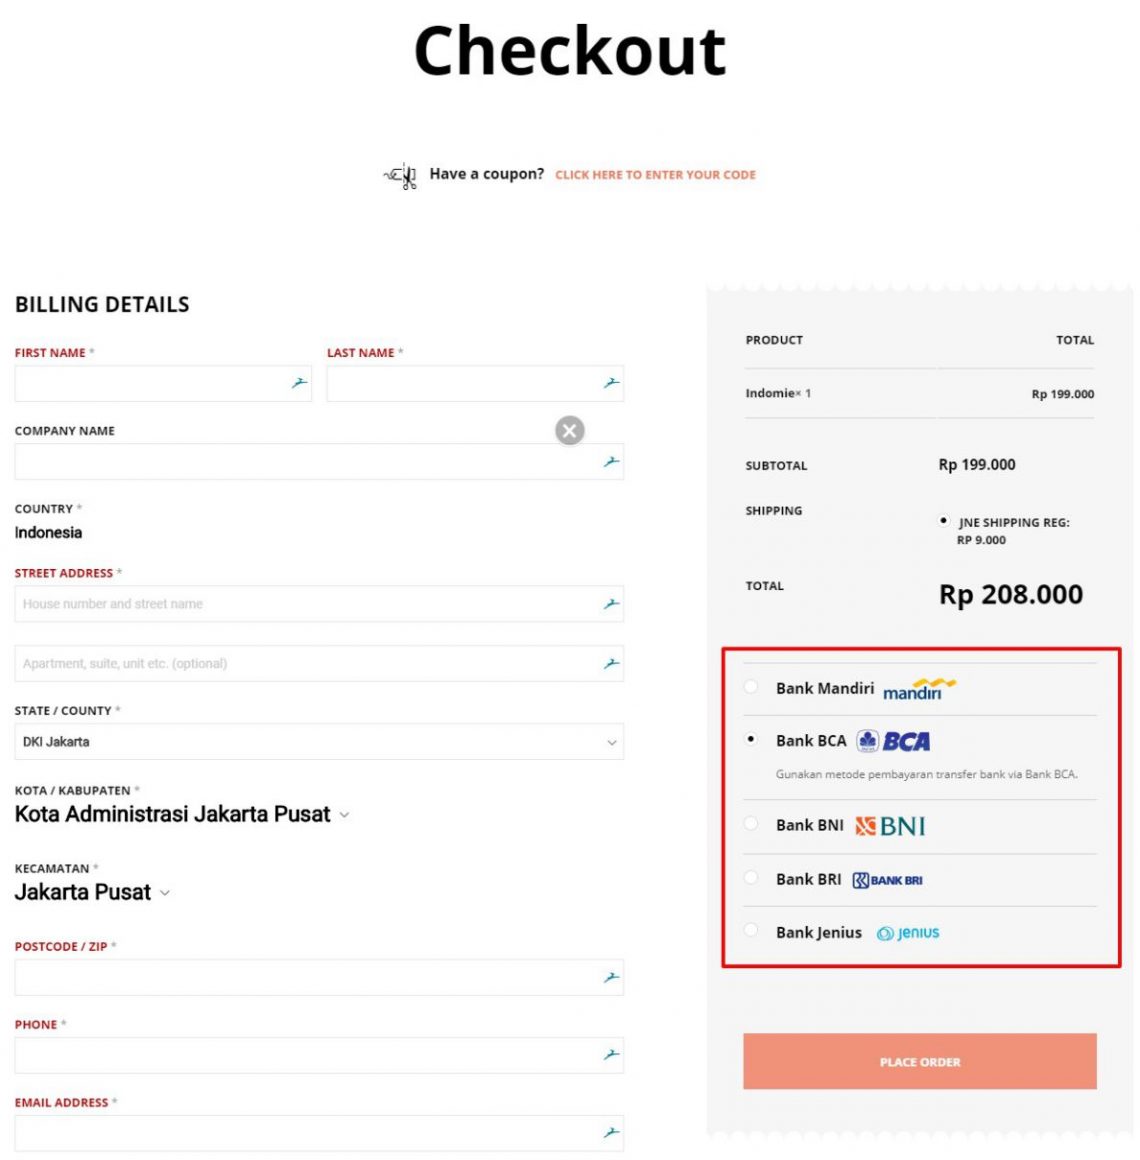Select Bank Mandiri payment radio button

pyautogui.click(x=750, y=687)
